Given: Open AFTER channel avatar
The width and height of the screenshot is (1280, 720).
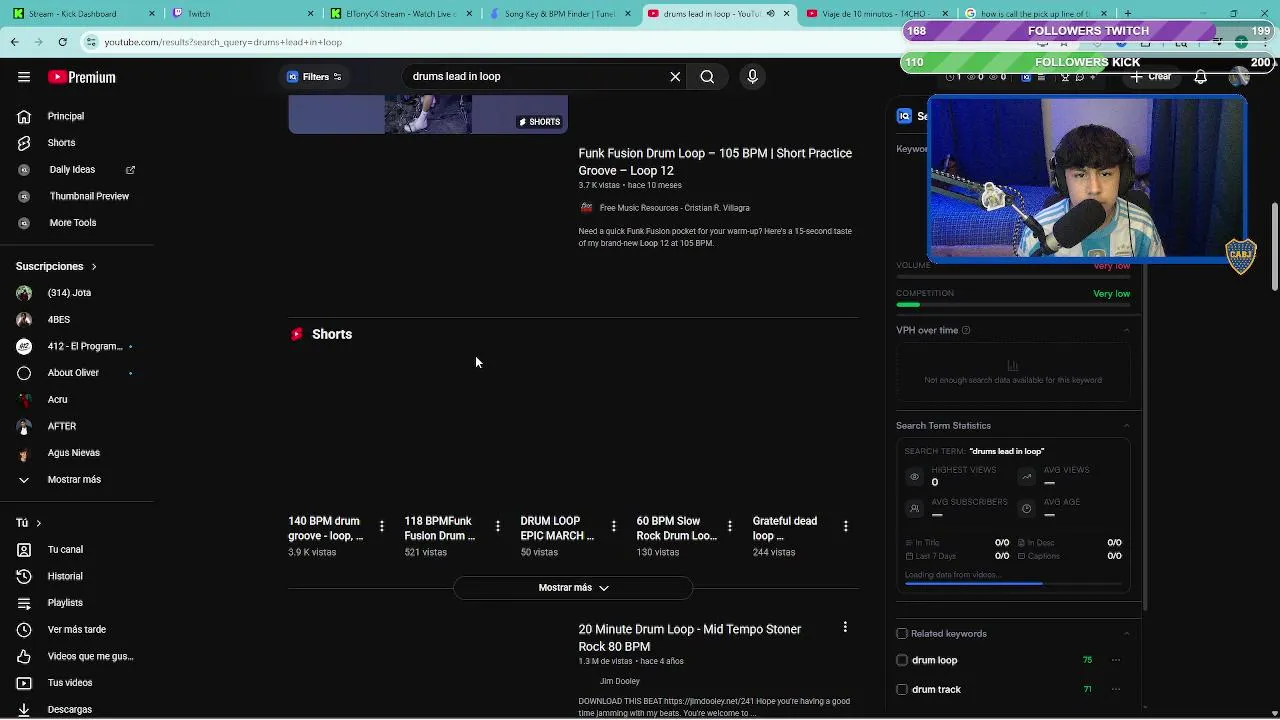Looking at the screenshot, I should point(24,426).
